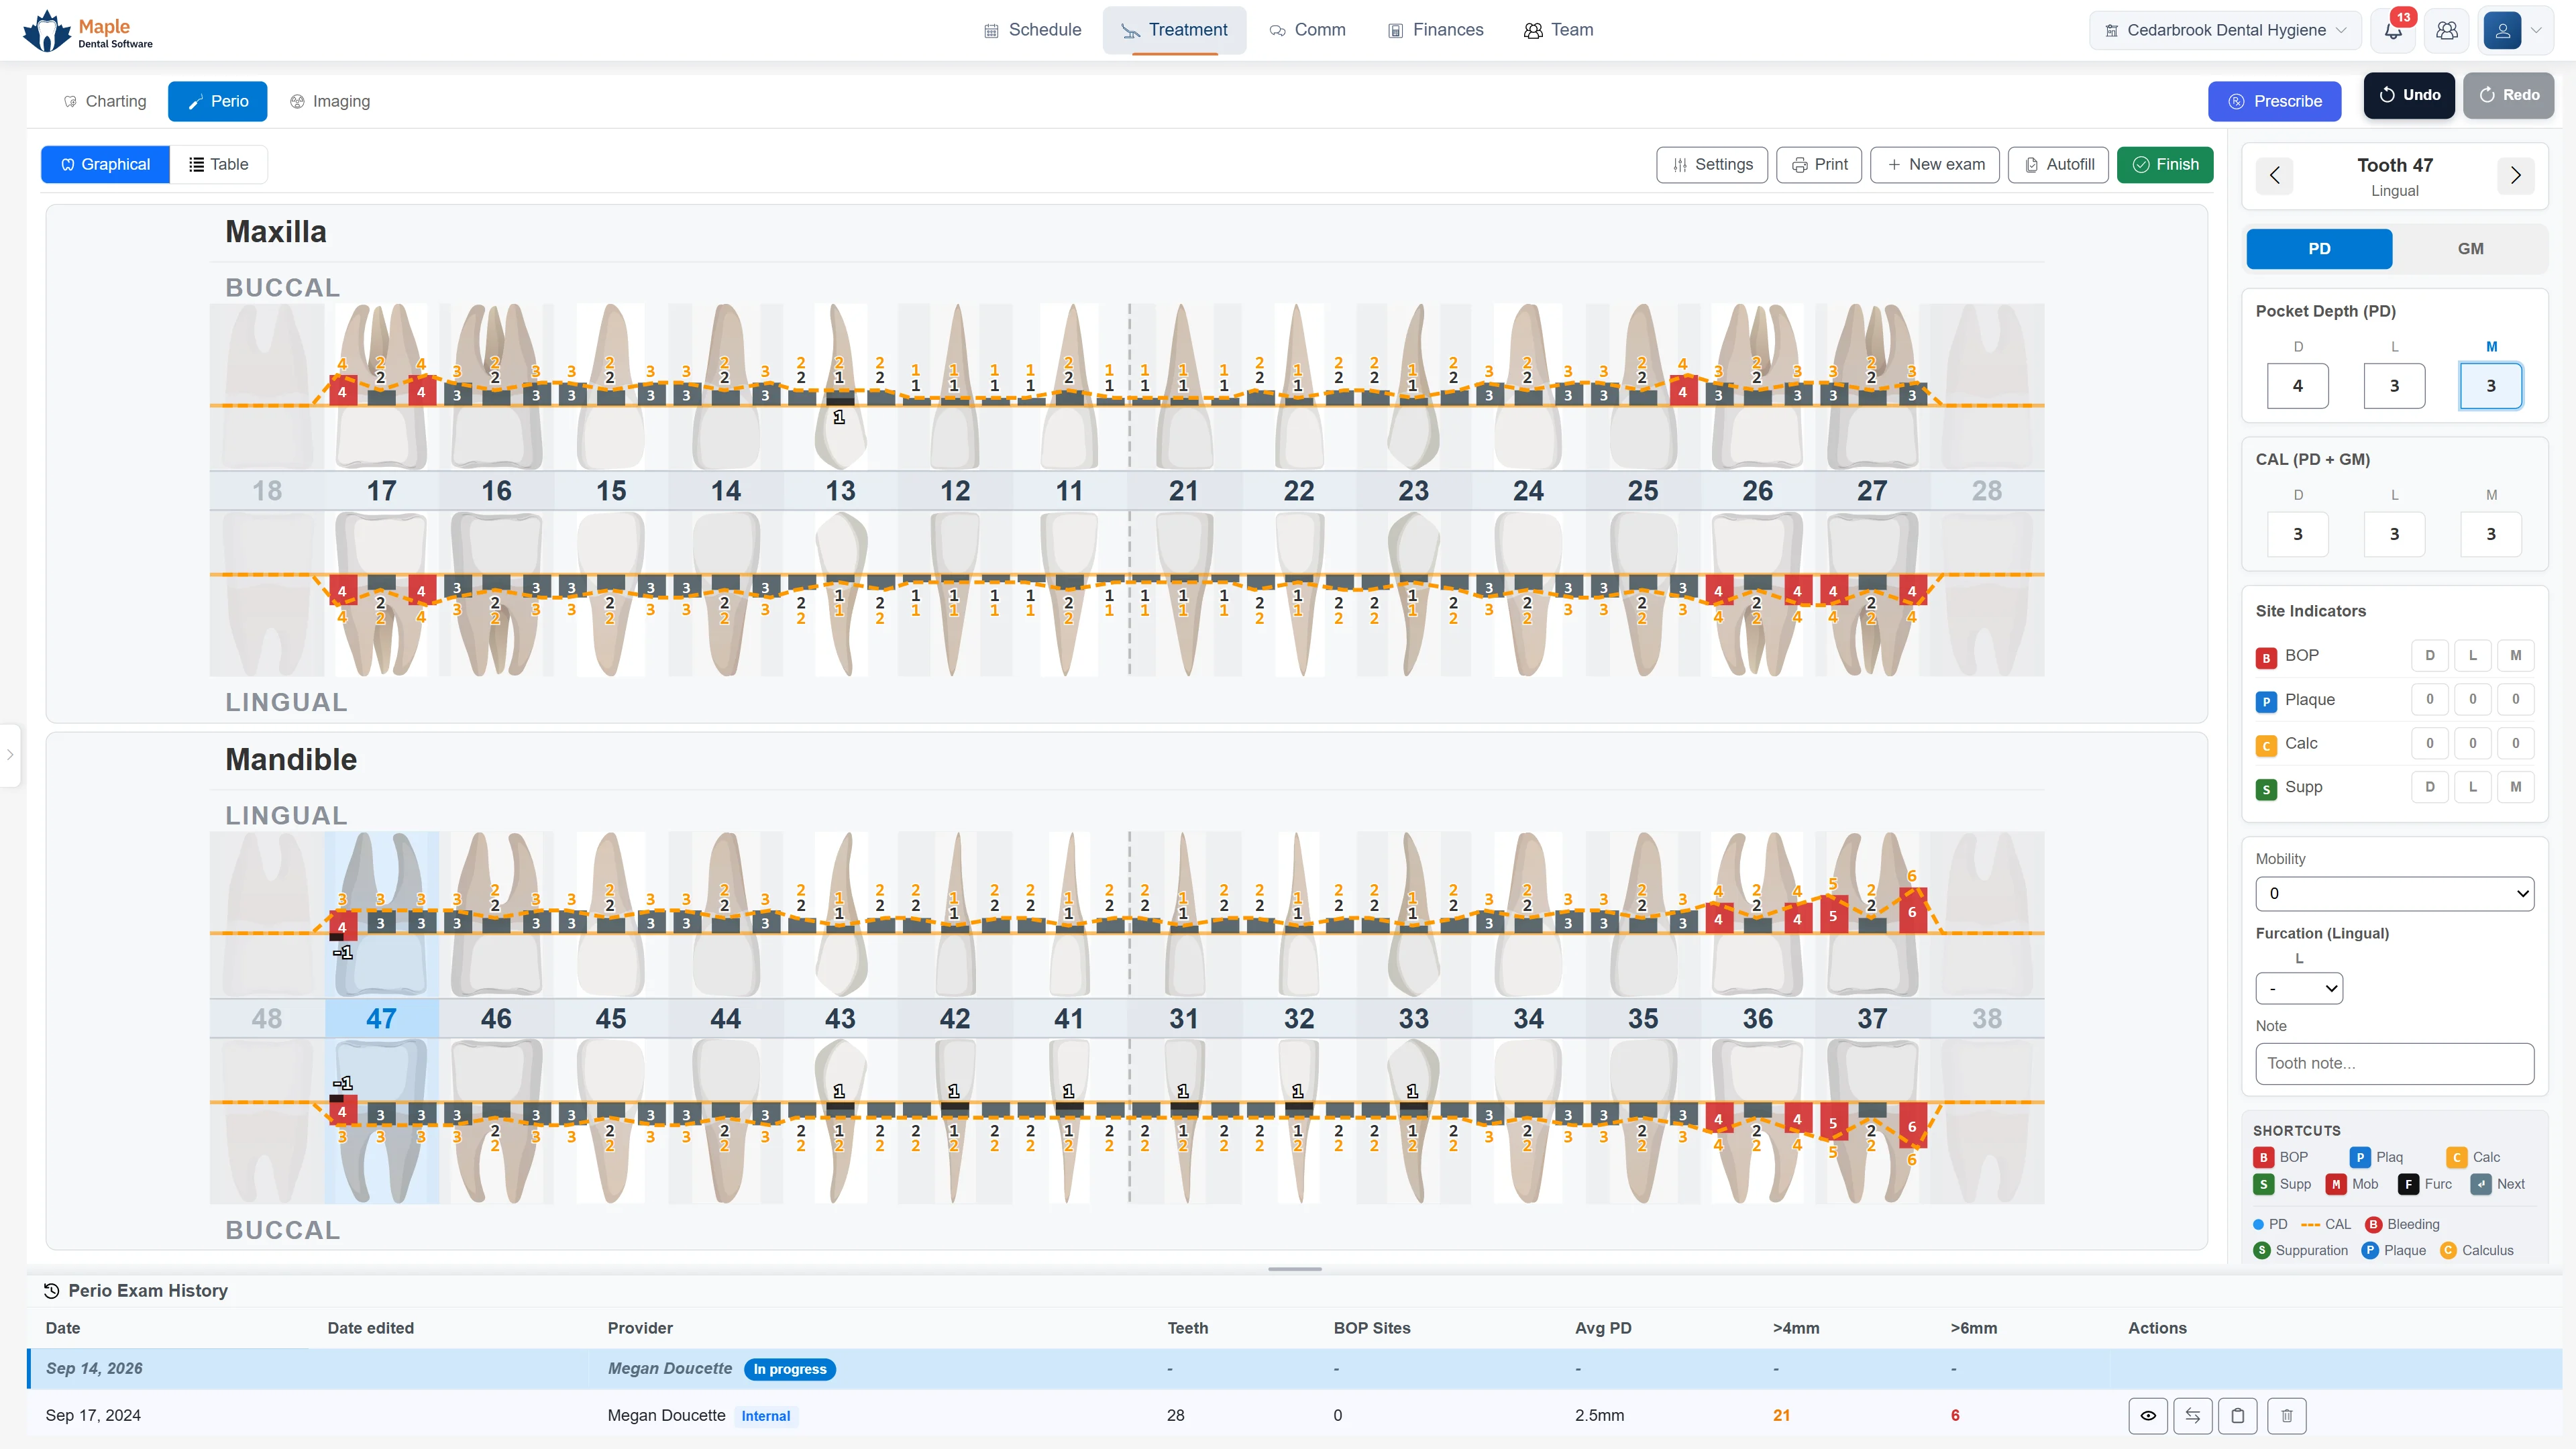This screenshot has width=2576, height=1449.
Task: Open the Mobility dropdown
Action: (x=2395, y=894)
